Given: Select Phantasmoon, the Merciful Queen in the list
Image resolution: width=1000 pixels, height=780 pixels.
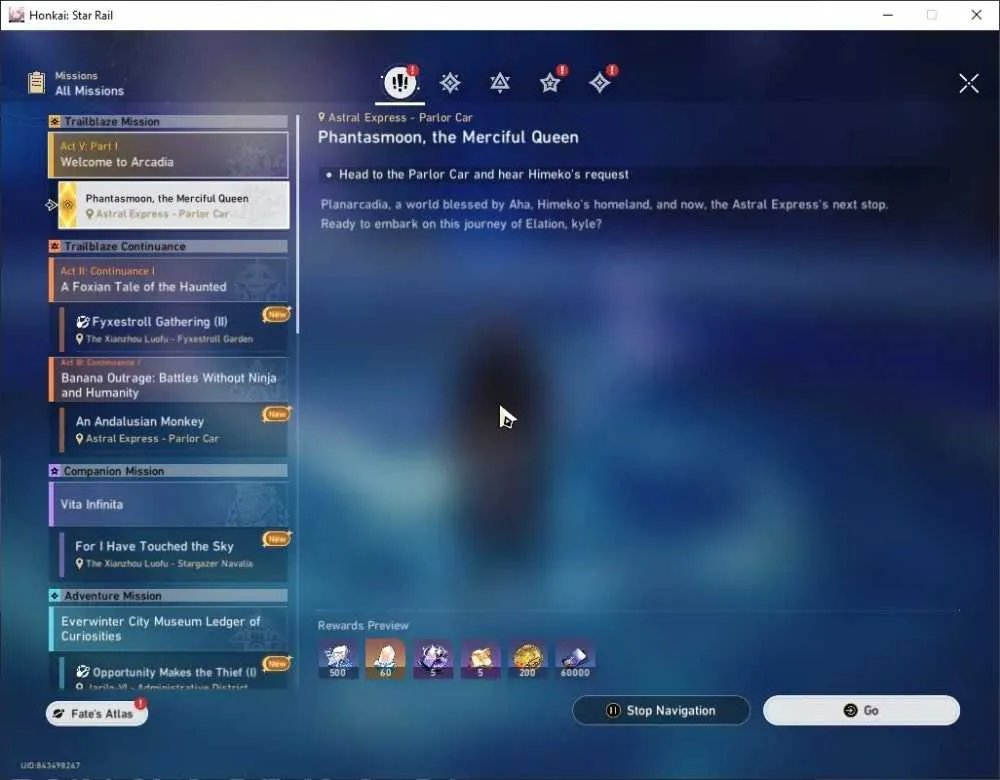Looking at the screenshot, I should point(173,205).
